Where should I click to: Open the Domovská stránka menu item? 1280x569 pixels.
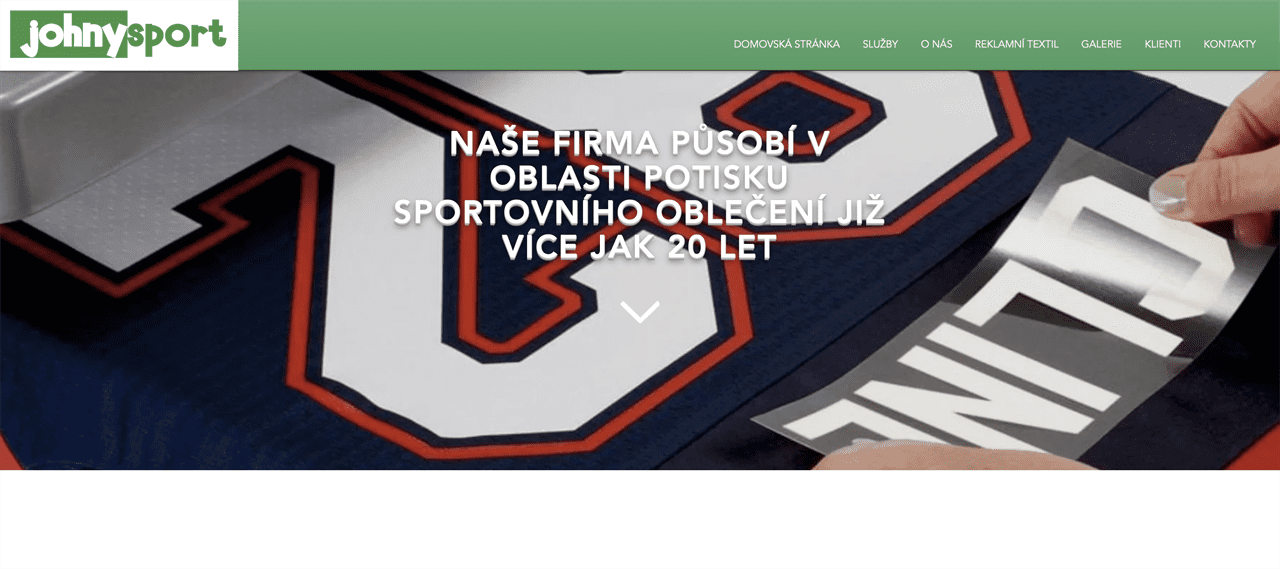click(x=786, y=44)
